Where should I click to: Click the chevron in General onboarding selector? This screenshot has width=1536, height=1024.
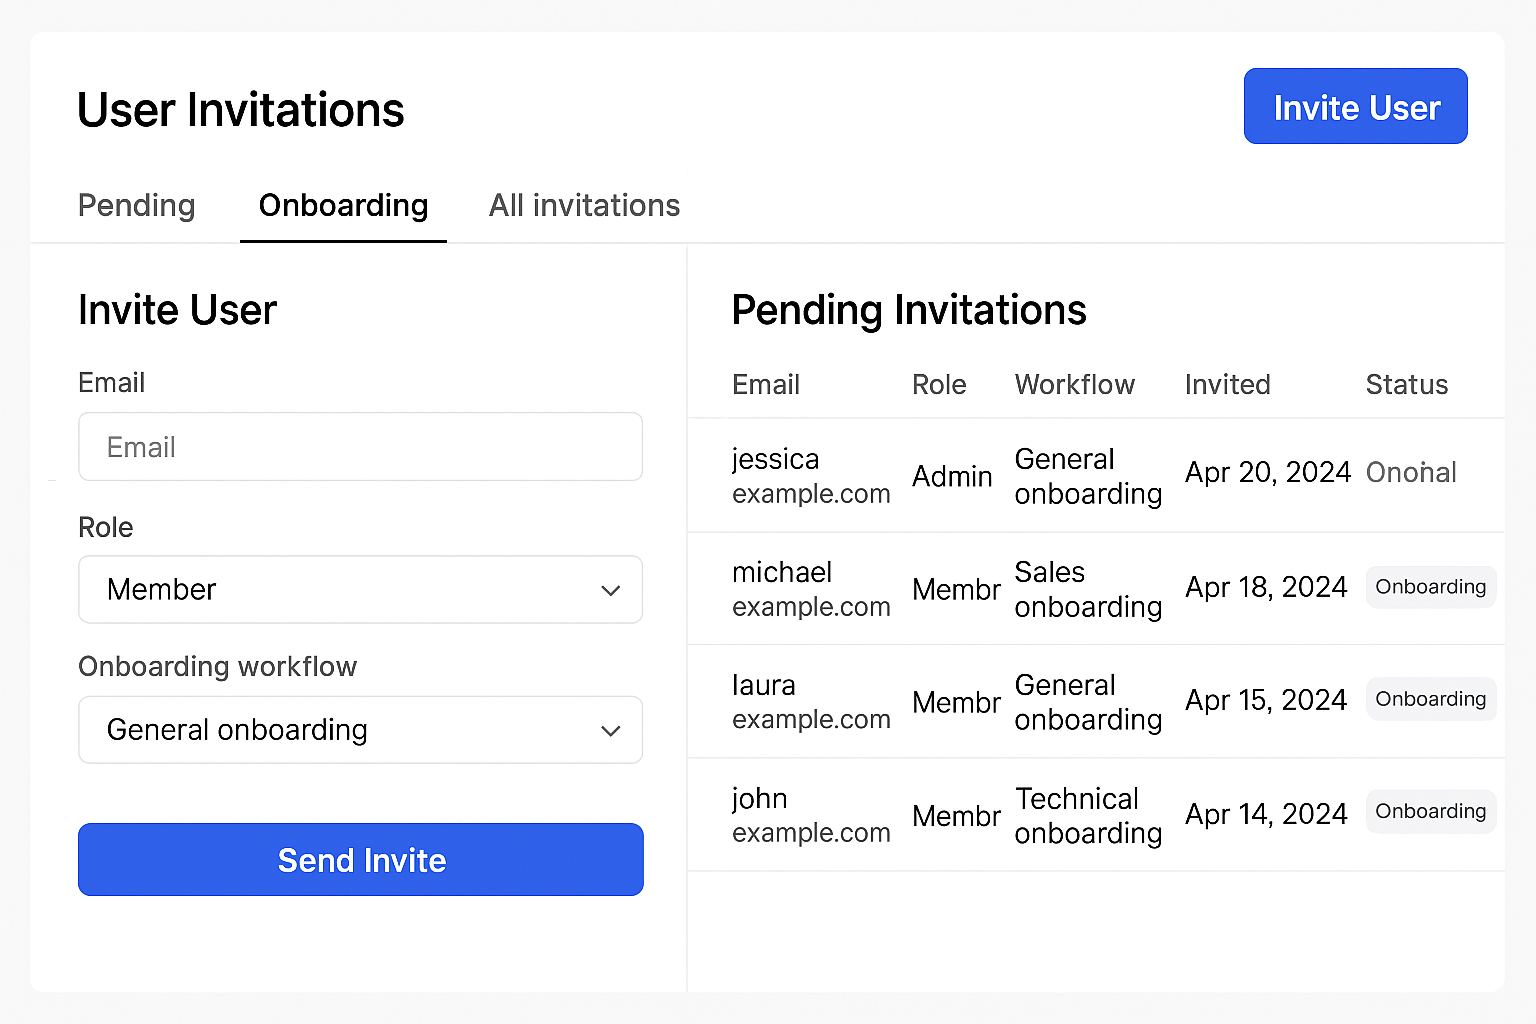click(611, 731)
